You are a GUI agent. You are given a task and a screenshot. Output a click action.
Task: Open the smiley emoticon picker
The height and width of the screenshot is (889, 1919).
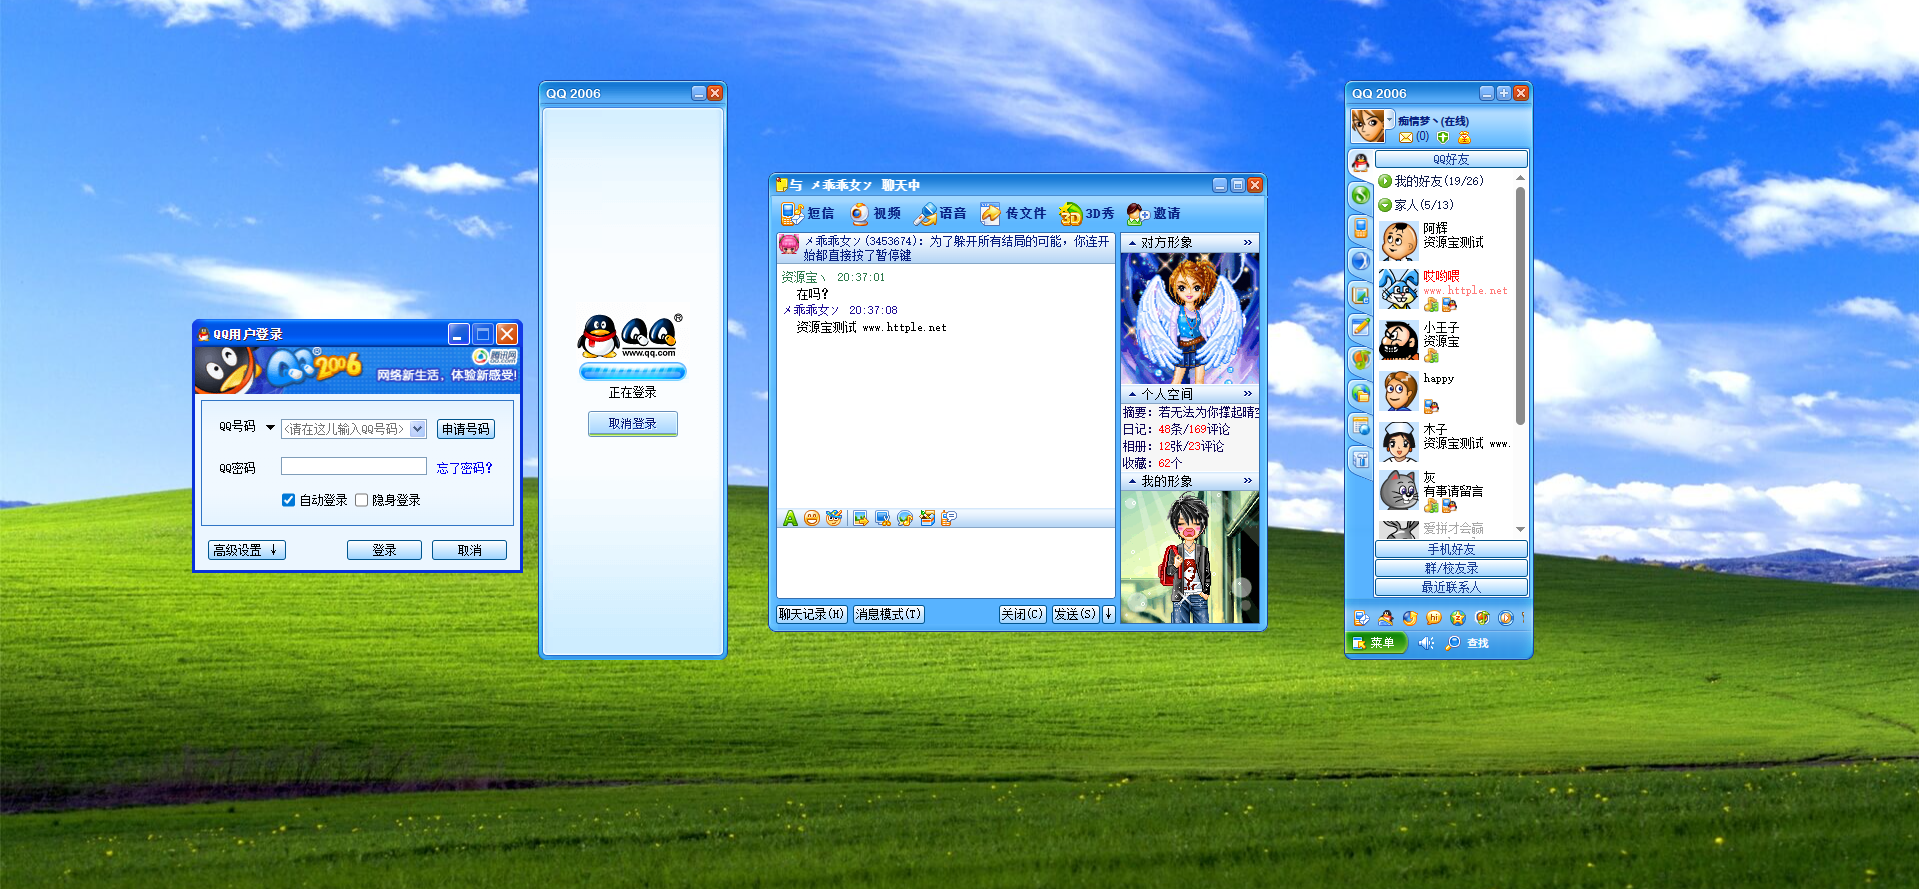tap(811, 518)
